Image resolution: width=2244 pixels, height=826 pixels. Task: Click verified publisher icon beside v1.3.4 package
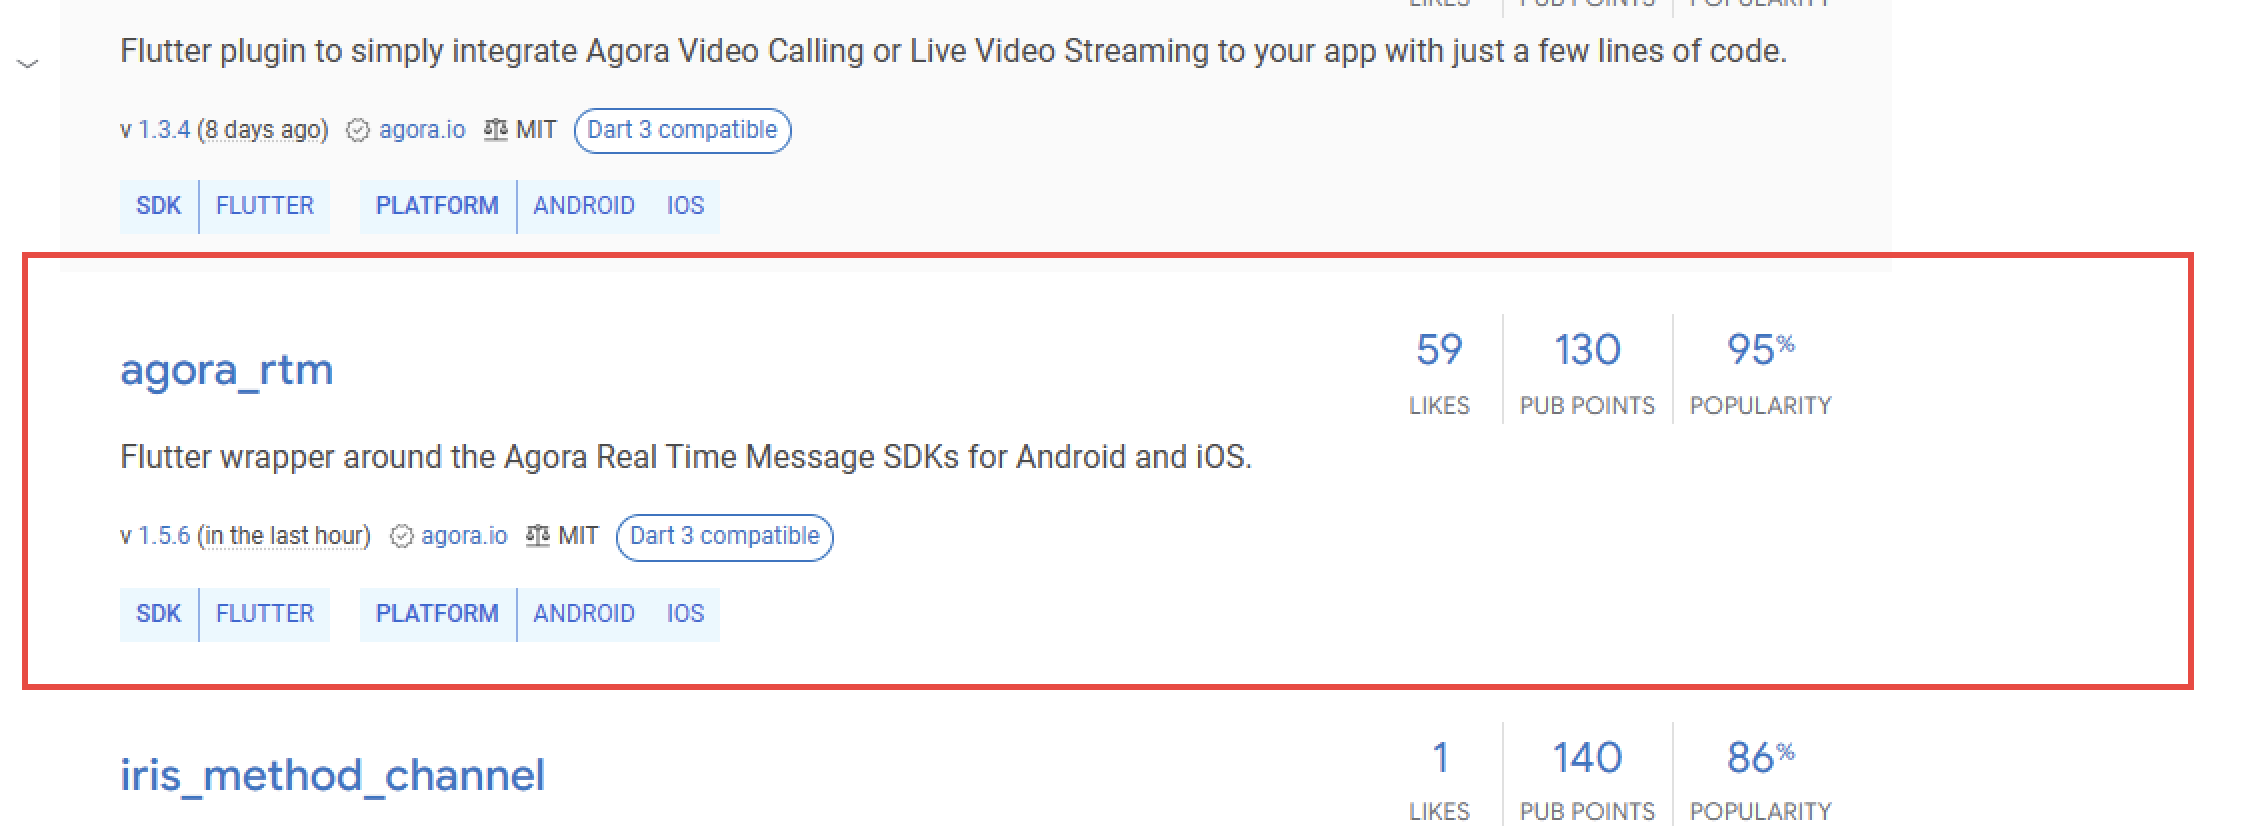tap(358, 131)
